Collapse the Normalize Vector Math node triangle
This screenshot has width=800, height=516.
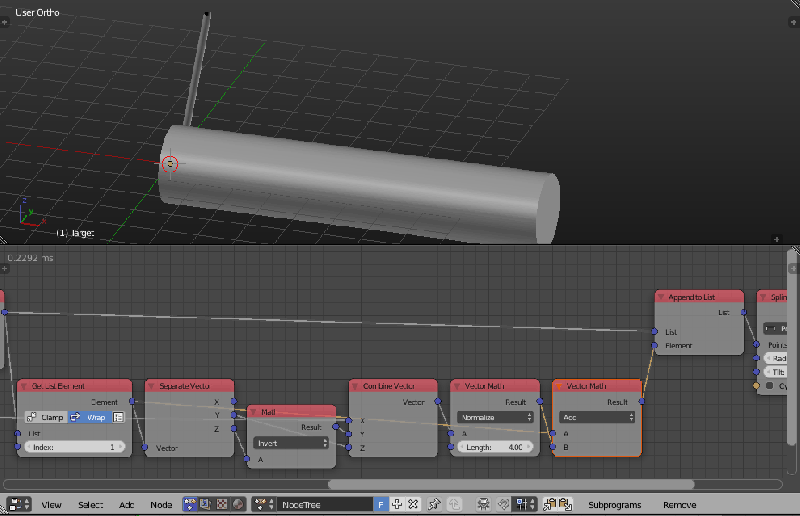pos(457,386)
